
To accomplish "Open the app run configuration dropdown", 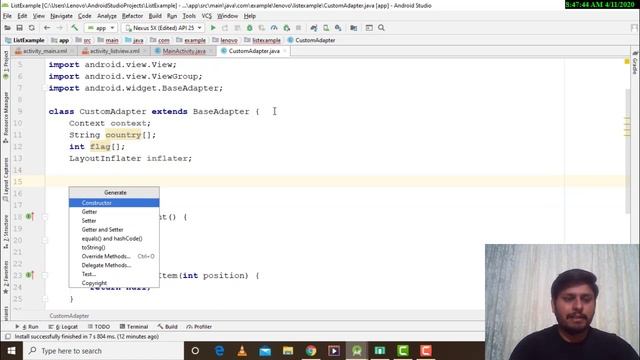I will pyautogui.click(x=101, y=28).
